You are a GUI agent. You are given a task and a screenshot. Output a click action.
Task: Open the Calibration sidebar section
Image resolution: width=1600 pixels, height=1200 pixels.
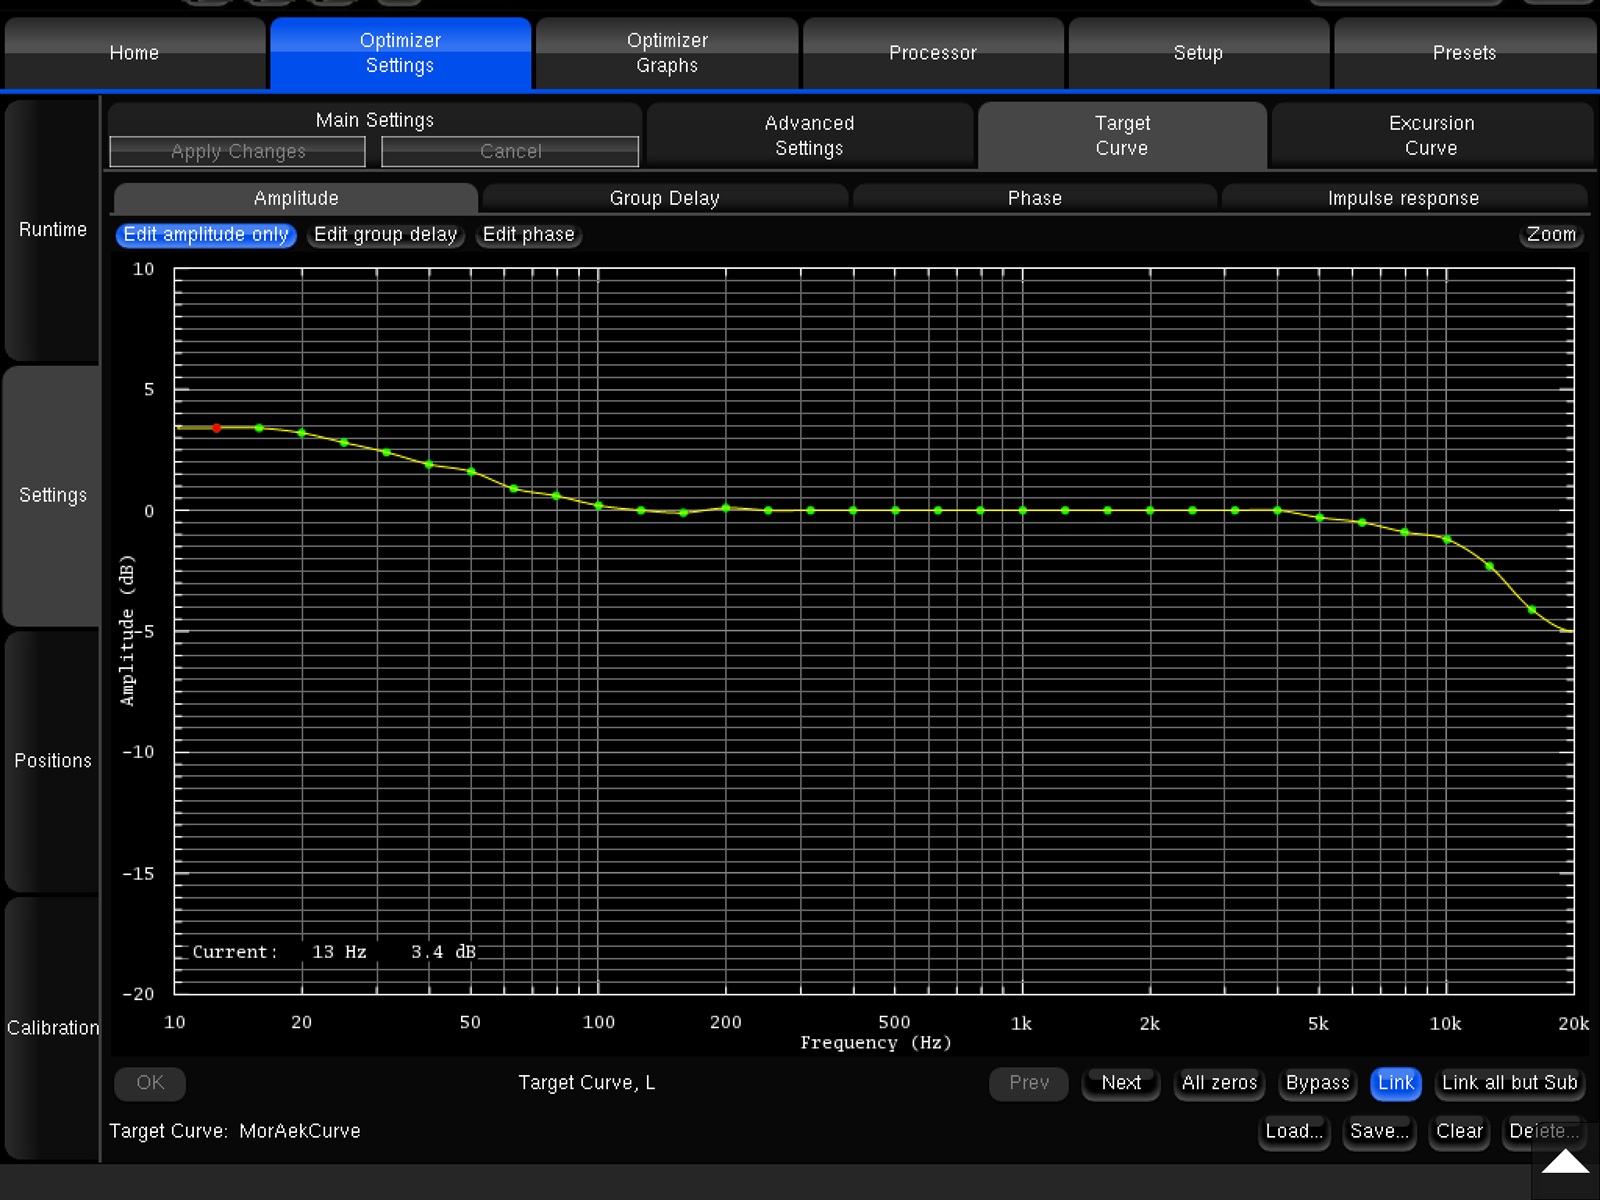(52, 1028)
